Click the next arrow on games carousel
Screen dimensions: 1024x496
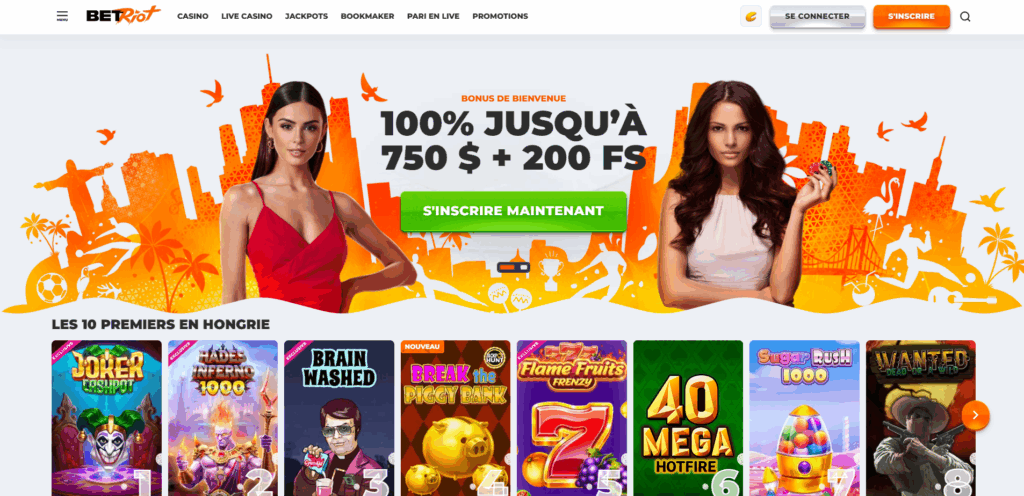point(975,415)
